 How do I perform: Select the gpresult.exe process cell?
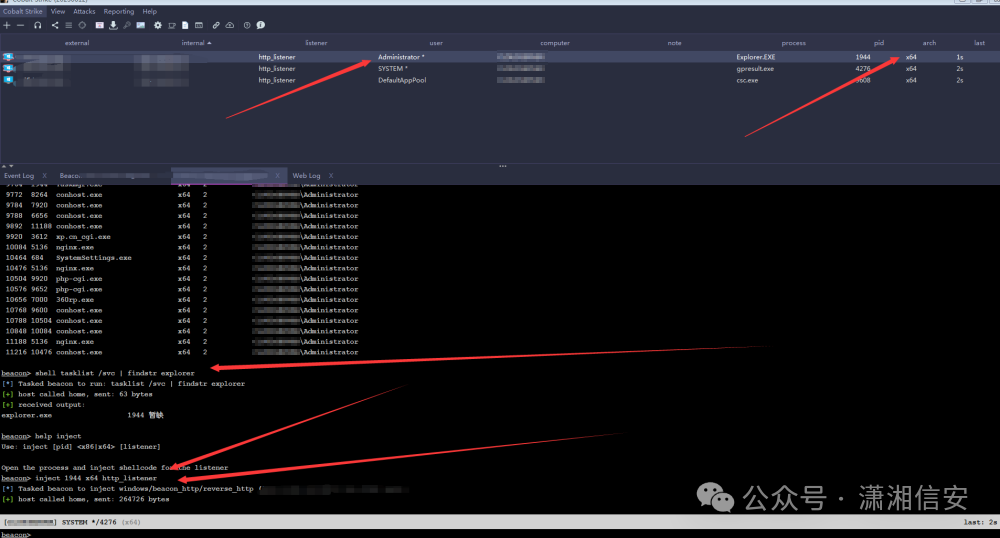click(x=755, y=68)
